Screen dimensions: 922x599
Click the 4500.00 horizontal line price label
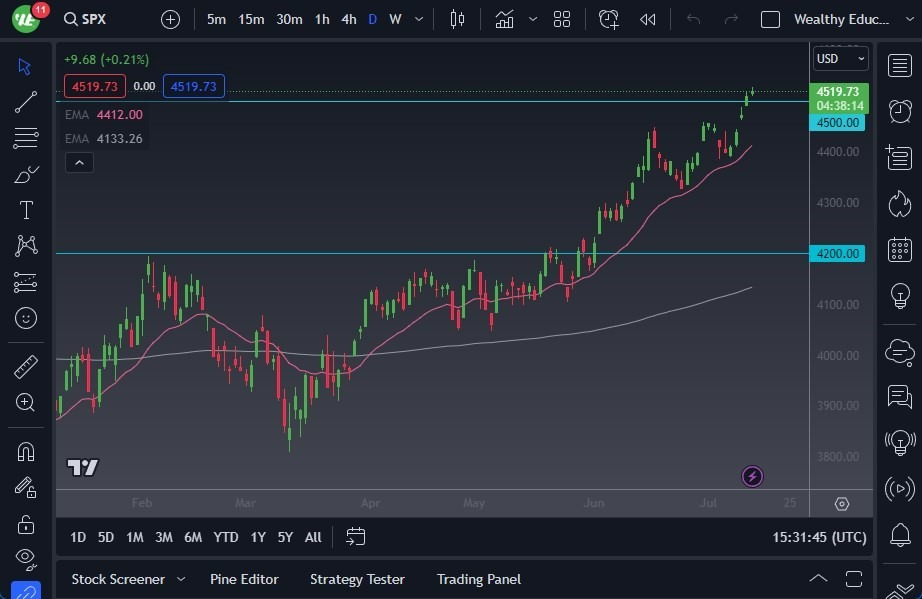[x=837, y=122]
